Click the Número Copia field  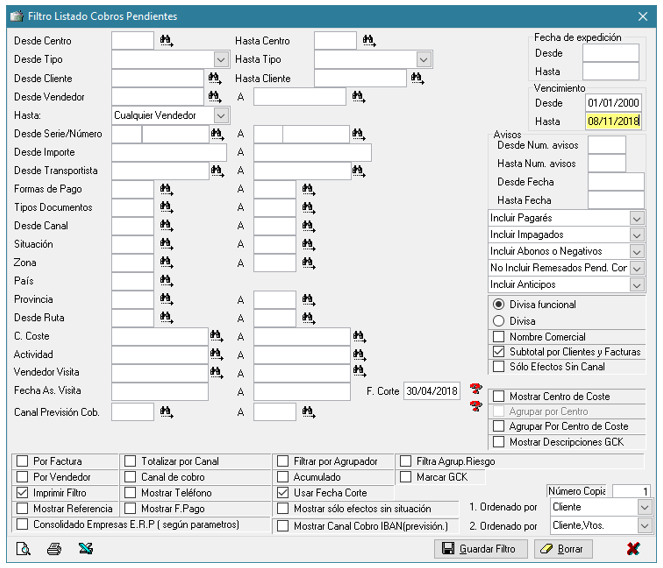pyautogui.click(x=631, y=491)
